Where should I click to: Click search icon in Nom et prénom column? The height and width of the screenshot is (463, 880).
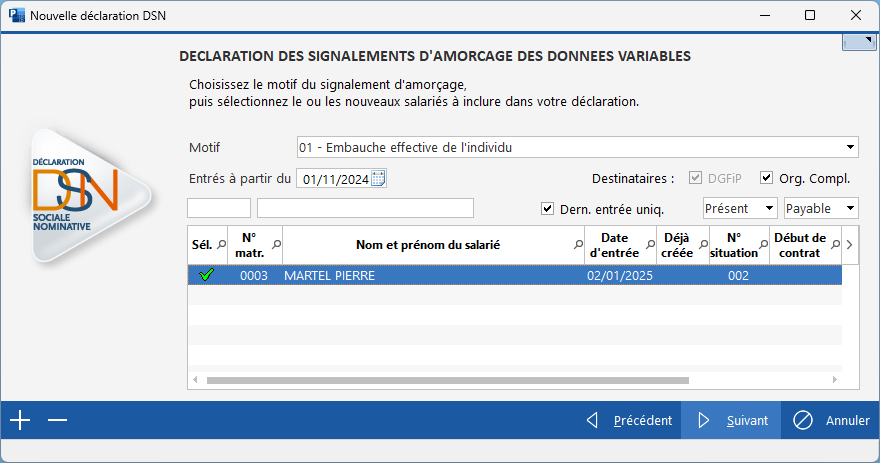click(578, 244)
